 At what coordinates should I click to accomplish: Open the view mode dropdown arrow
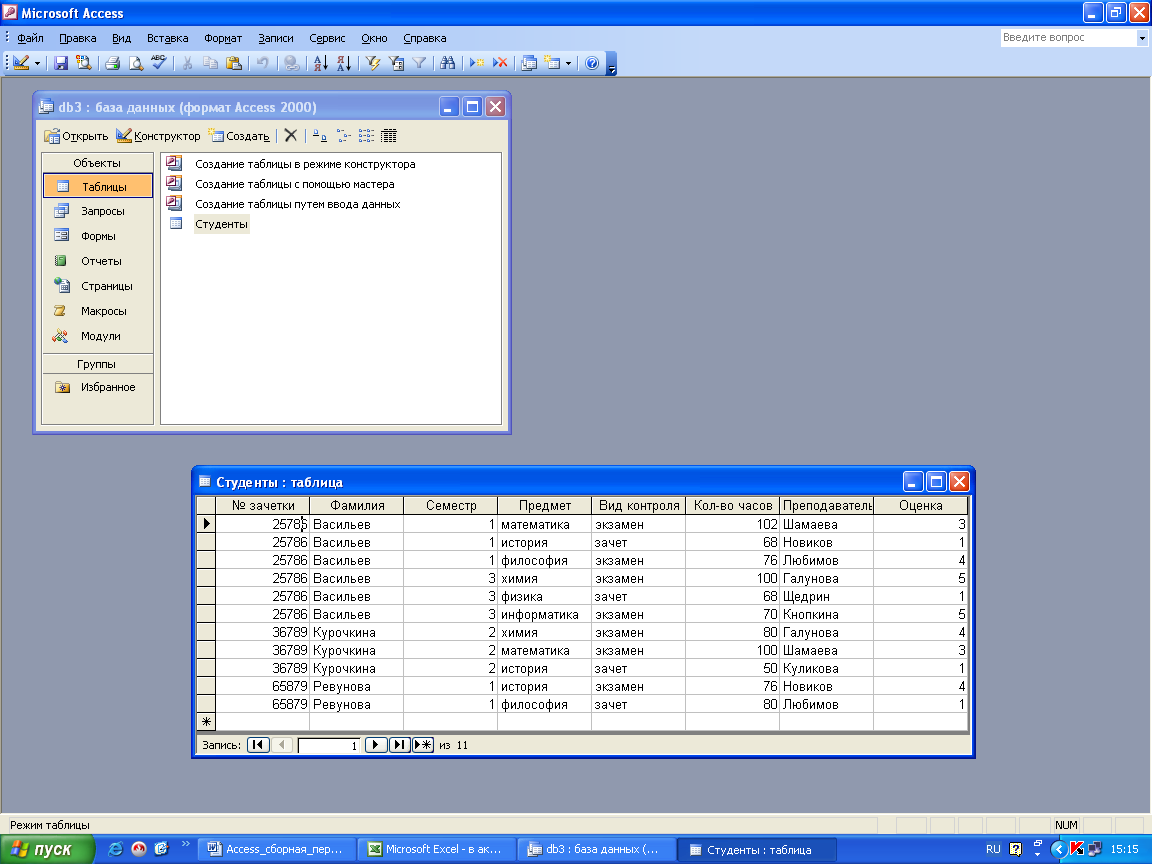[x=37, y=64]
